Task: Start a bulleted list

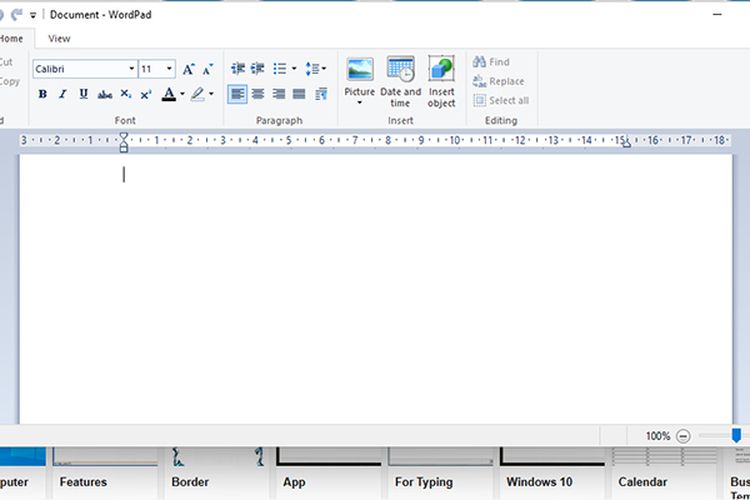Action: pos(280,69)
